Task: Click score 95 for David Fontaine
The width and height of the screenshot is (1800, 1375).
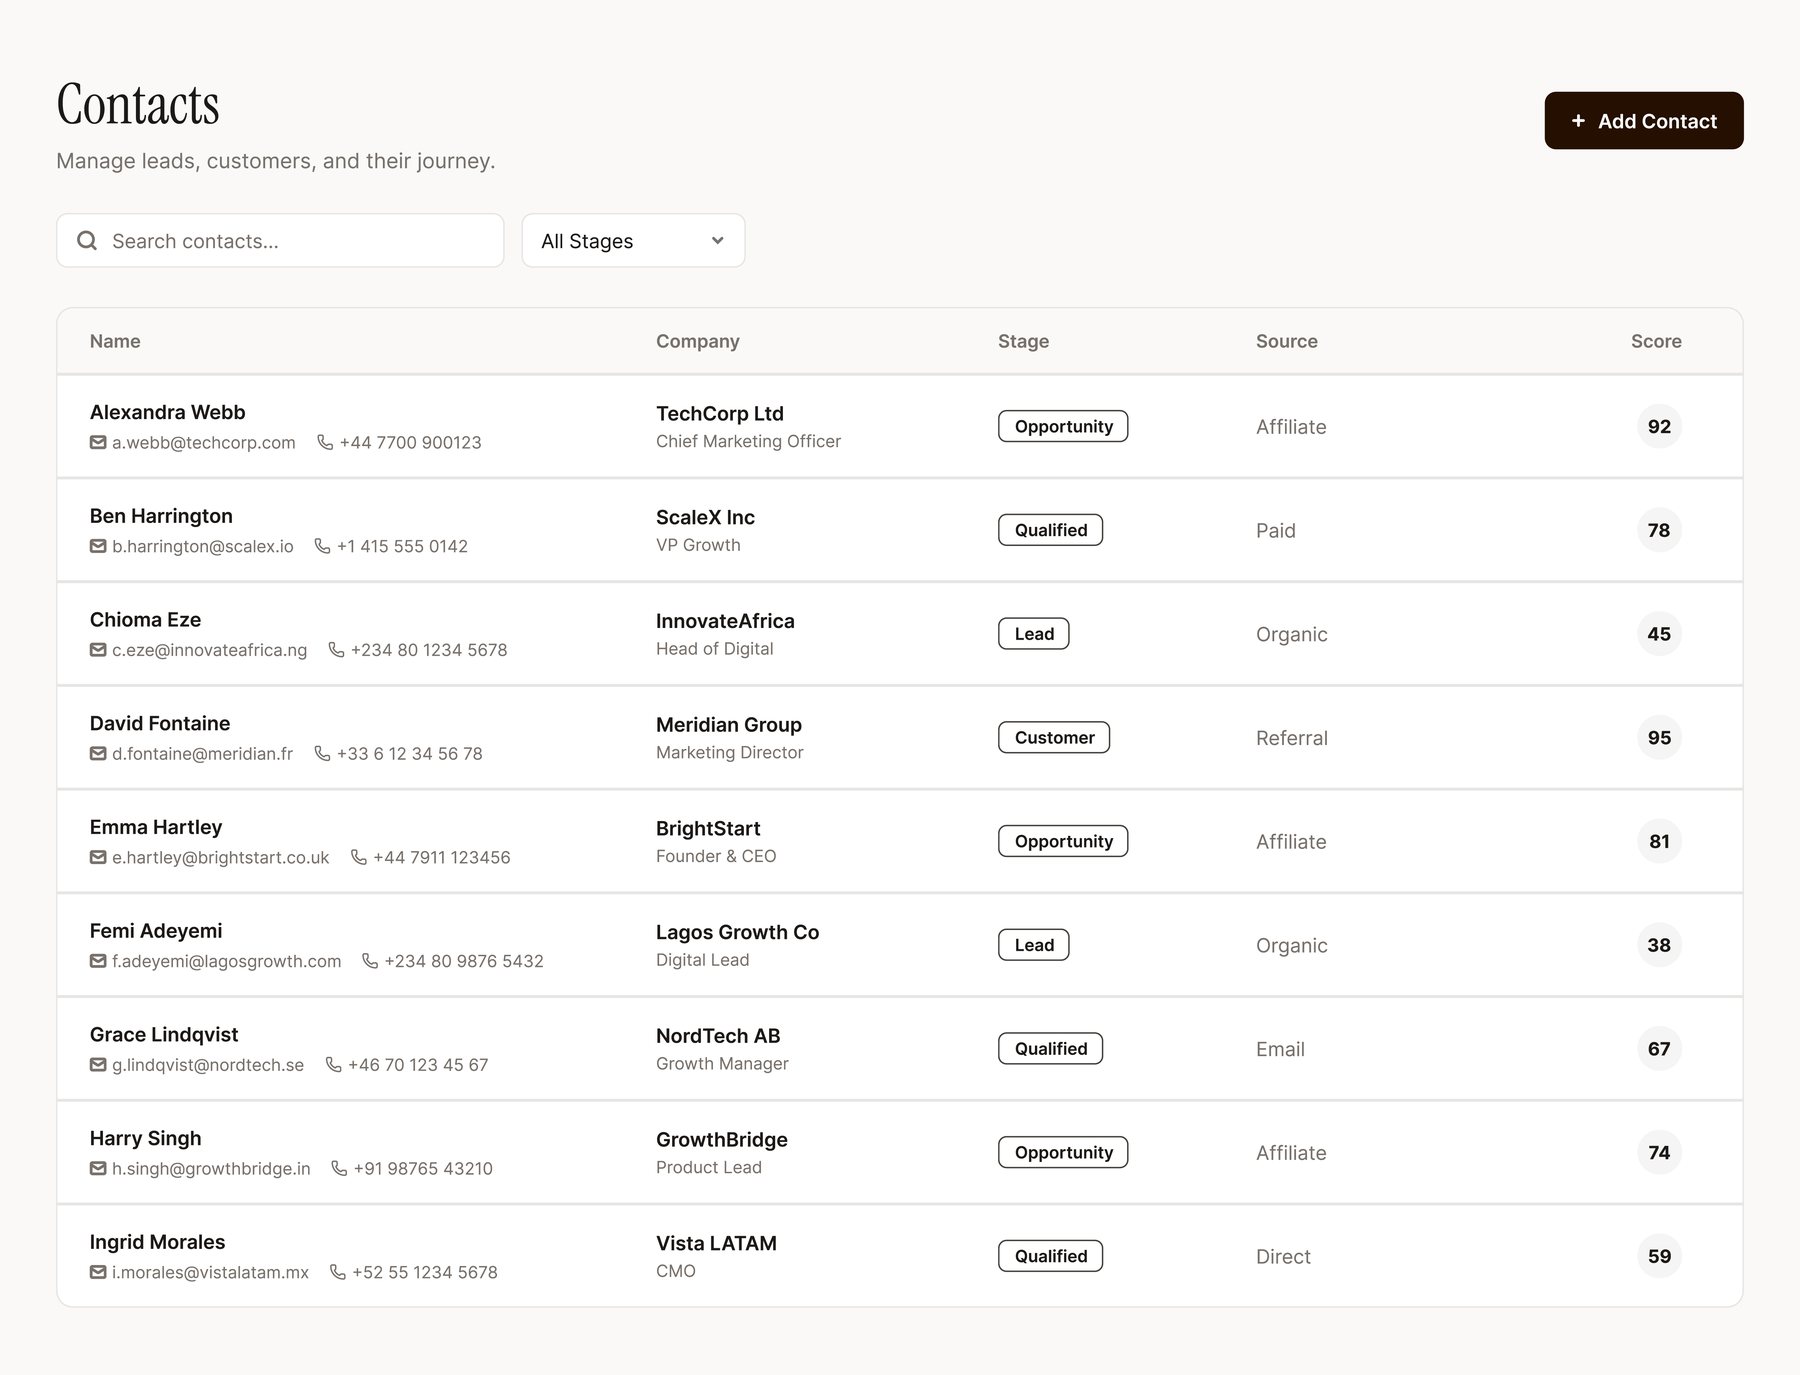Action: click(x=1659, y=738)
